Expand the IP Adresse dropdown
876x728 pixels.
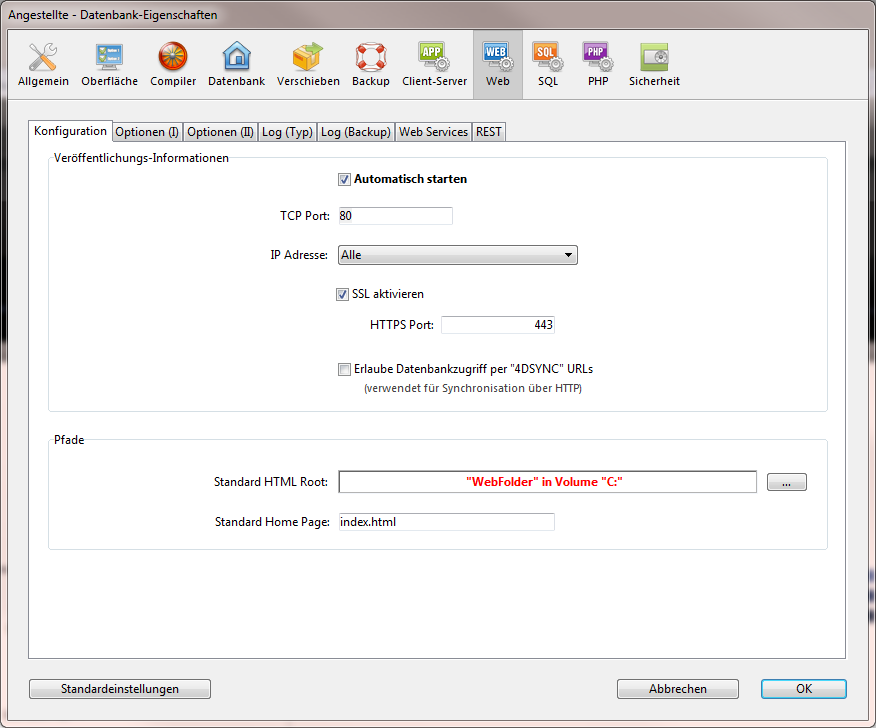[x=458, y=255]
